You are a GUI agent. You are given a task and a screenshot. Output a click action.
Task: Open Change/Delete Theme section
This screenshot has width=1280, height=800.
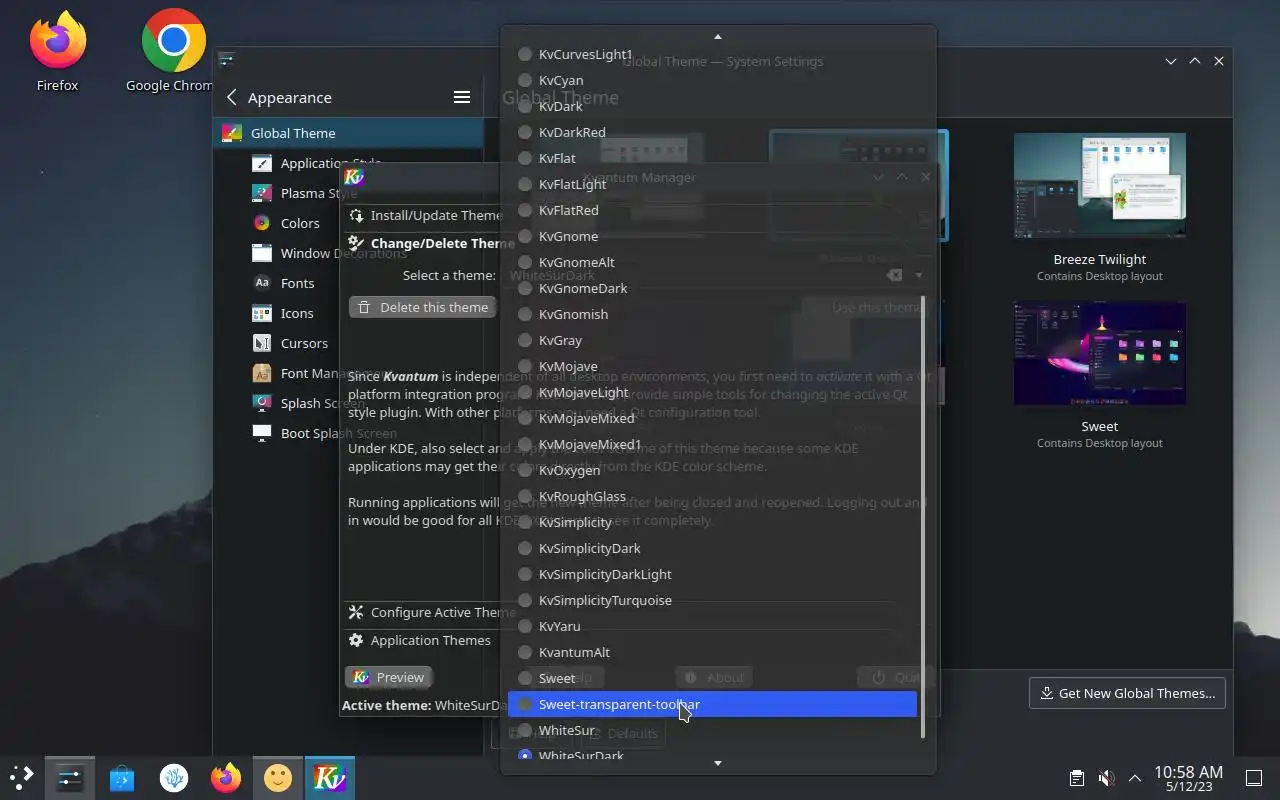(430, 243)
